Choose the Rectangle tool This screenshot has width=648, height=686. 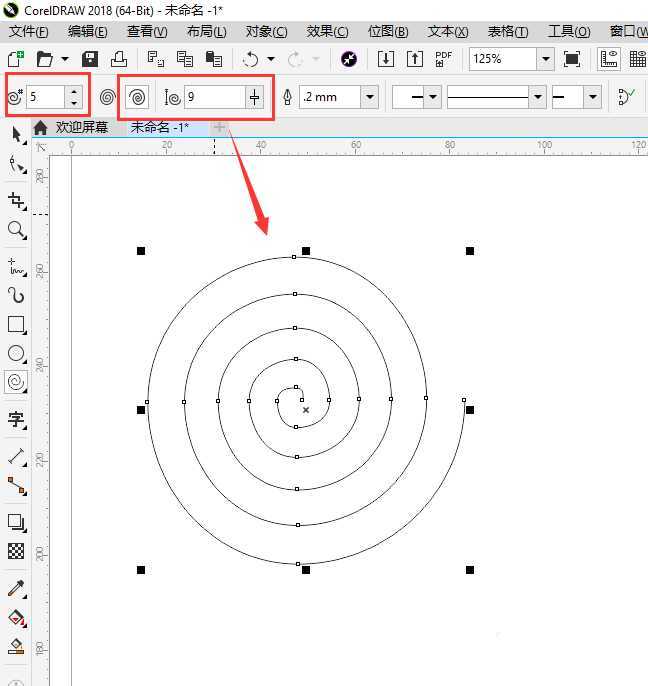tap(16, 324)
